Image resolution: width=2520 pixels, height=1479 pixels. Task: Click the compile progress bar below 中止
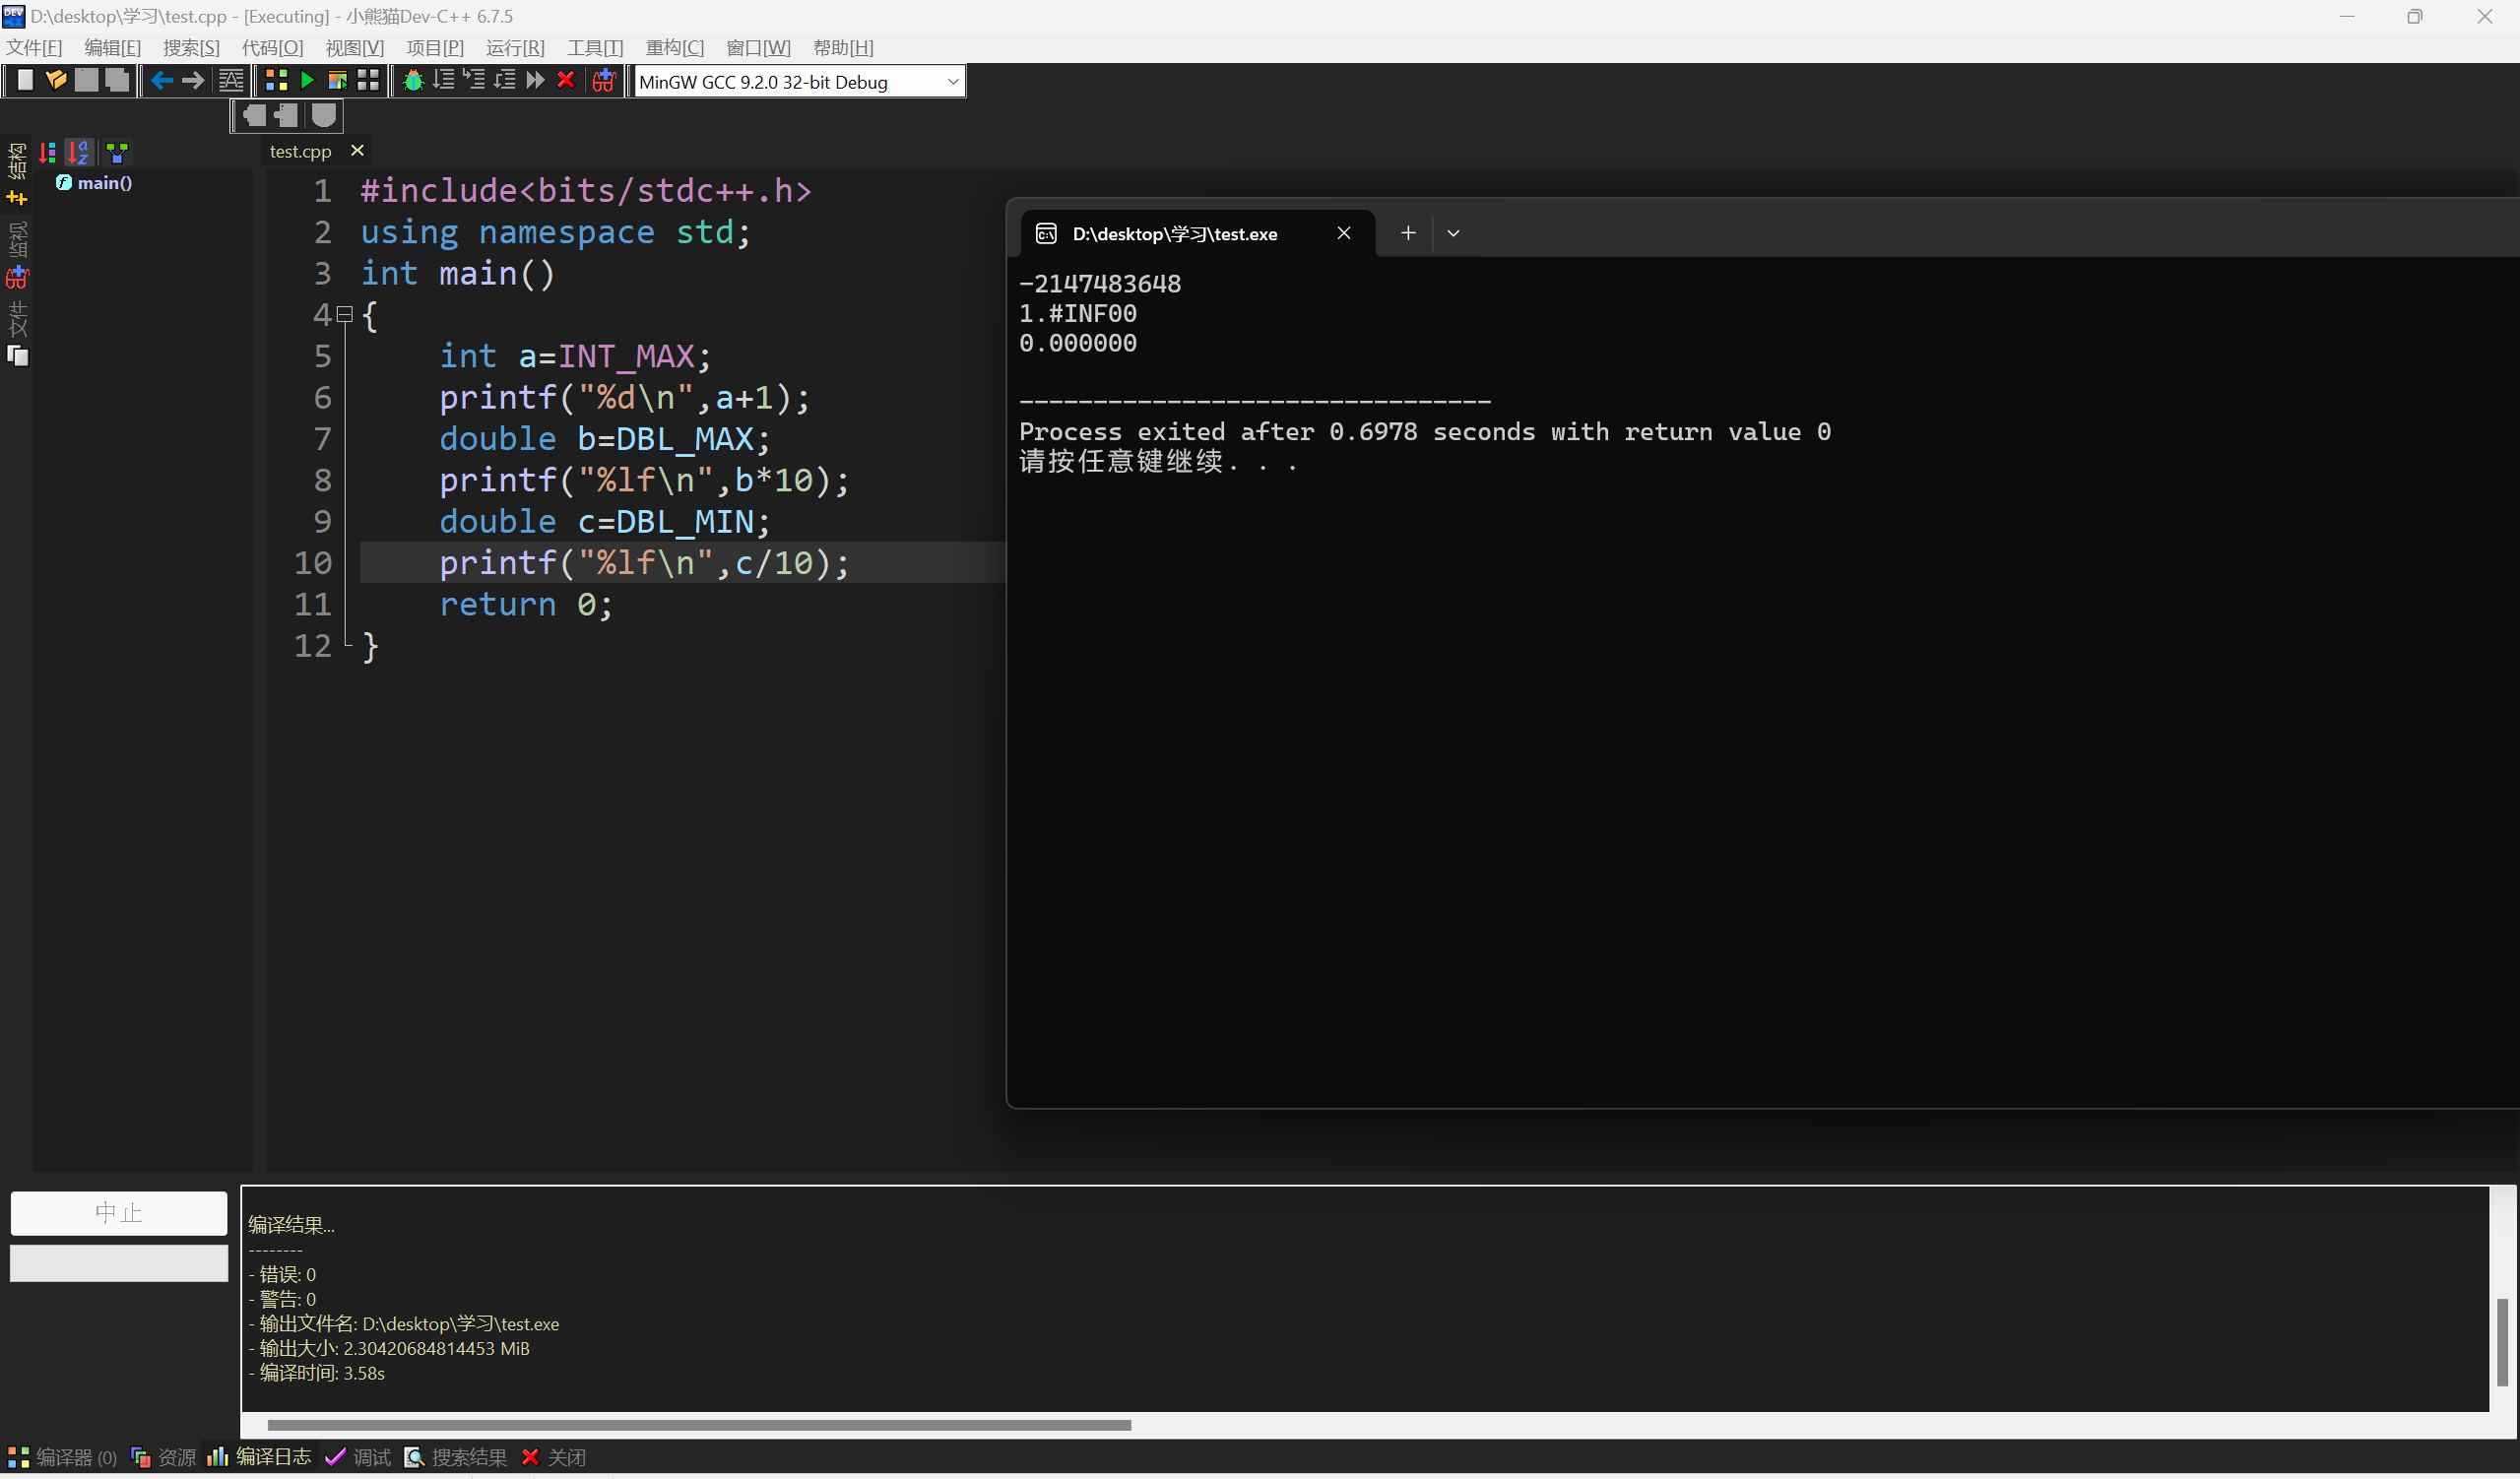(119, 1263)
